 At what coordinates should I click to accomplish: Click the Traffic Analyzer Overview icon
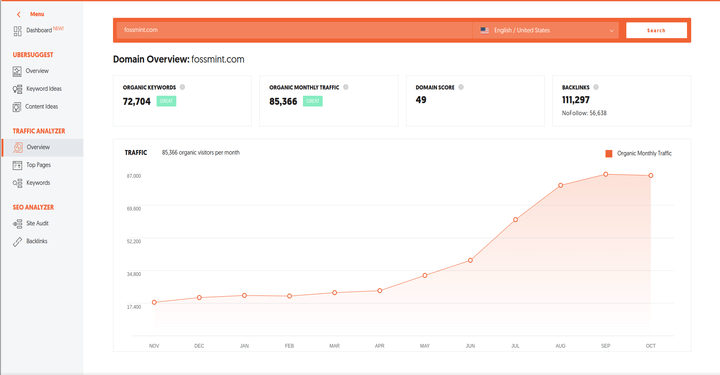click(17, 147)
